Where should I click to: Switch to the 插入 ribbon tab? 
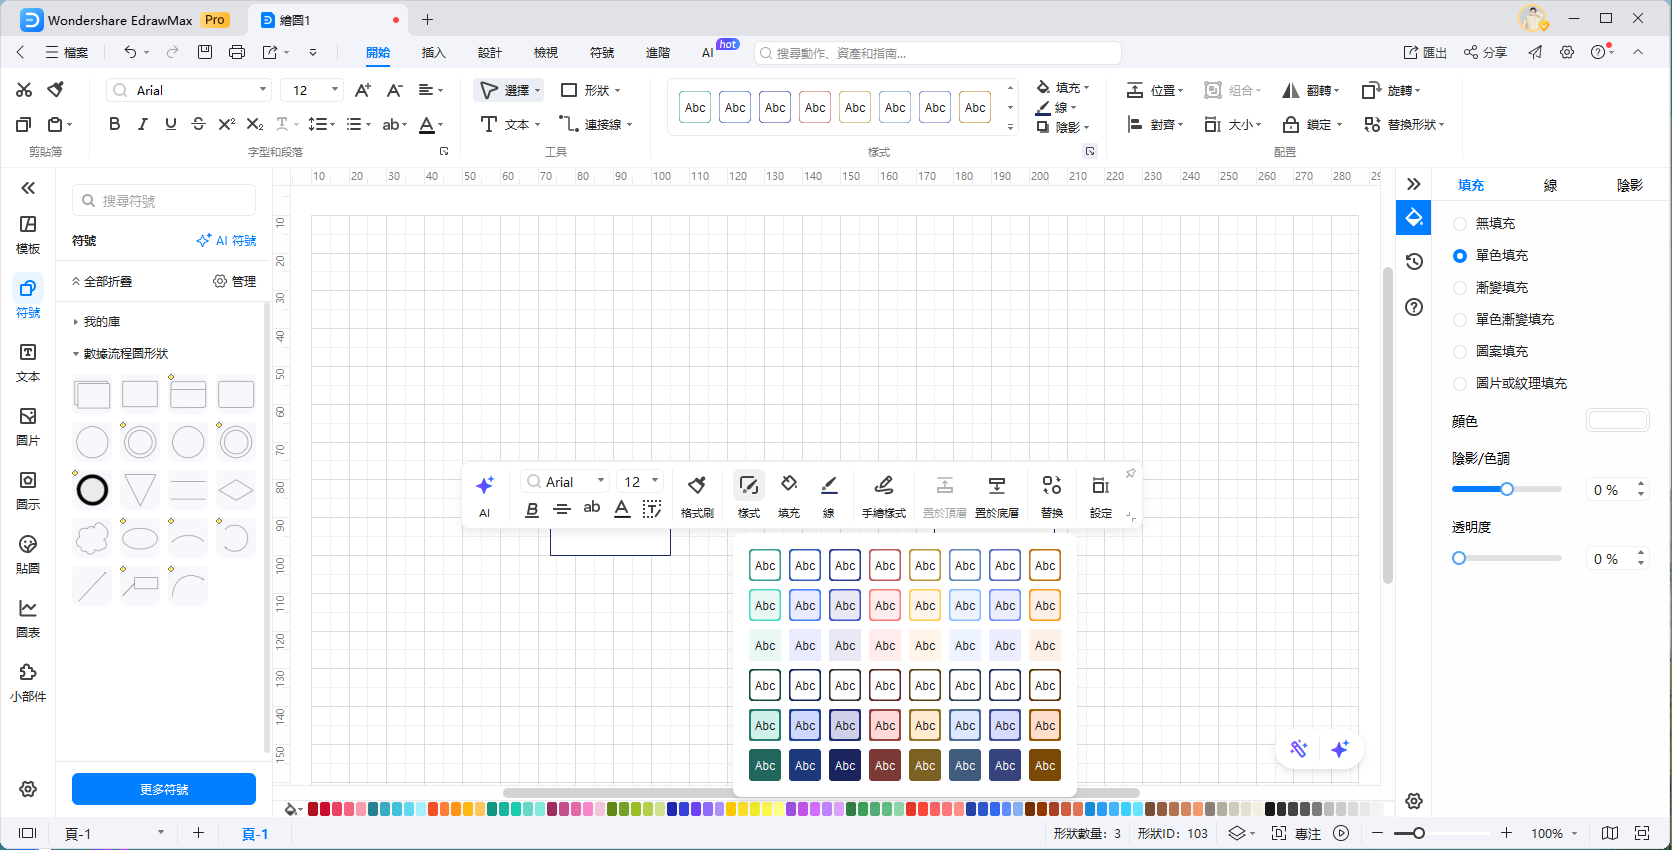click(433, 53)
